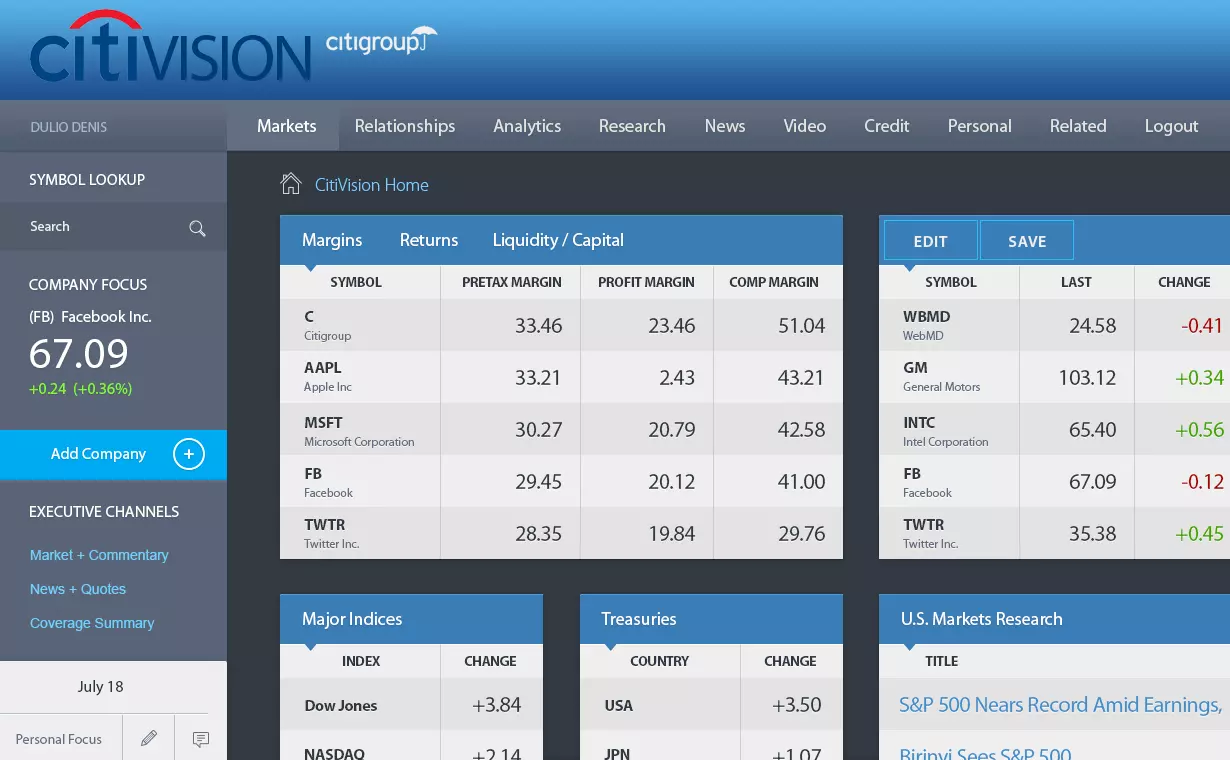Click the Add Company button

[113, 454]
